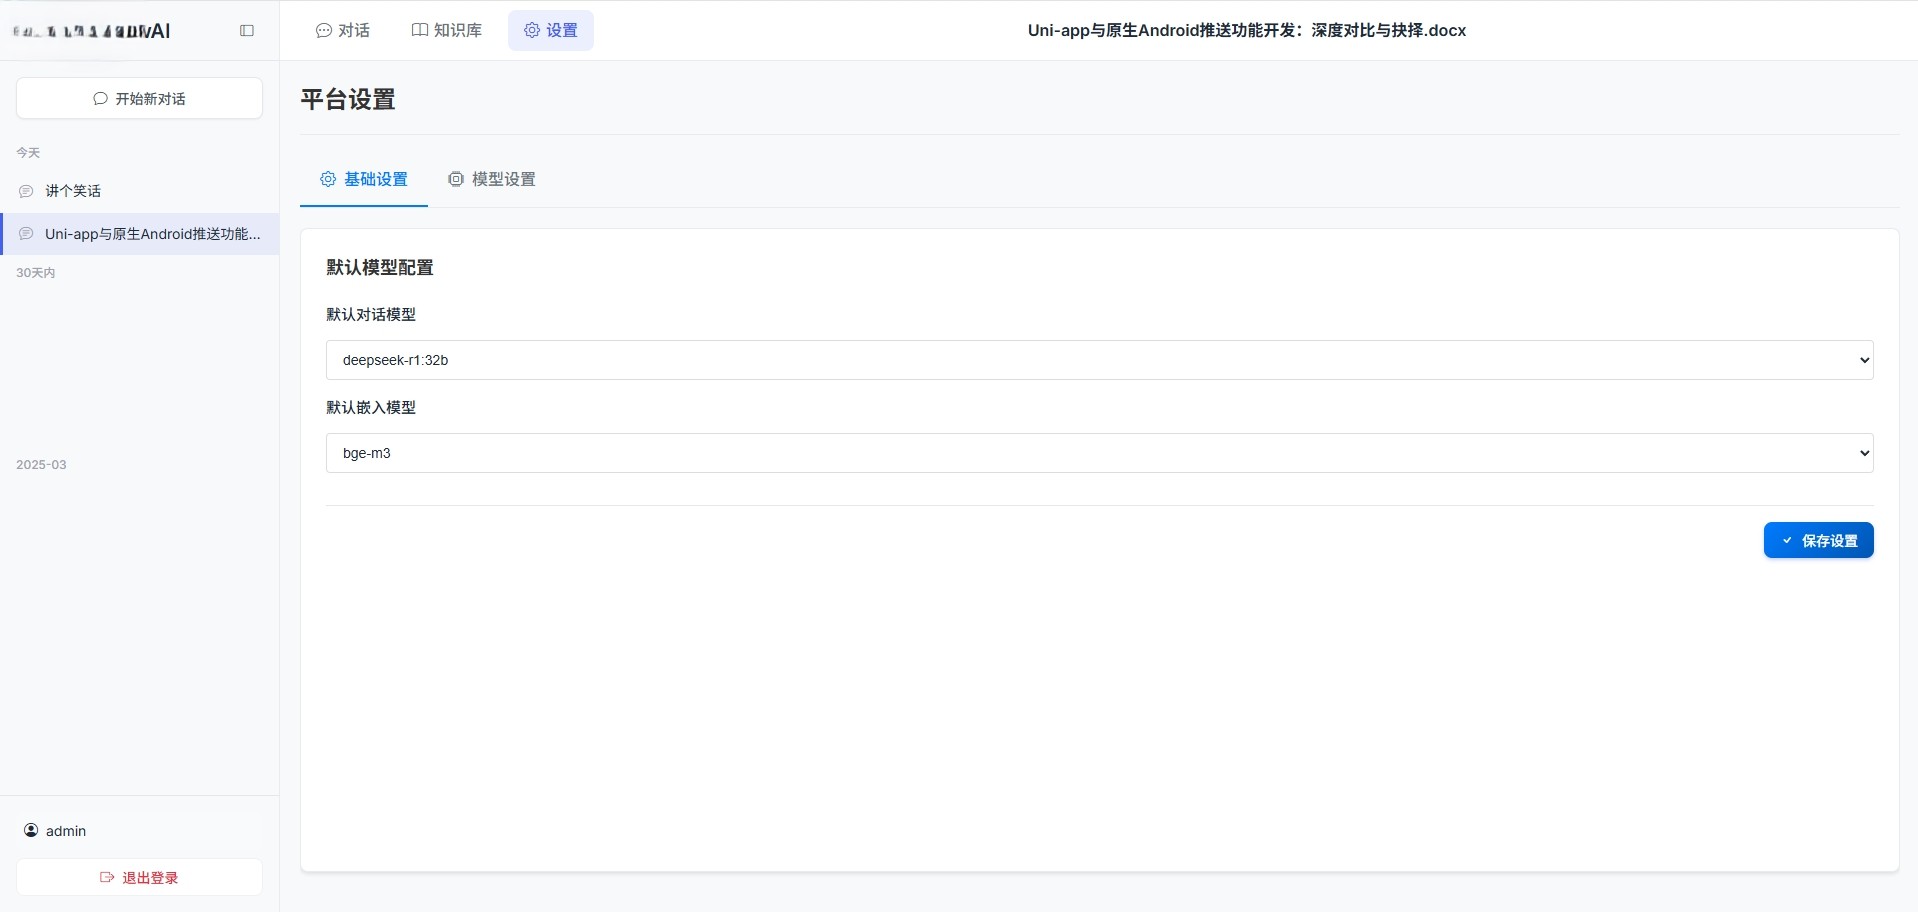Open the bge-m3 embedding model dropdown
Viewport: 1918px width, 912px height.
click(1098, 452)
